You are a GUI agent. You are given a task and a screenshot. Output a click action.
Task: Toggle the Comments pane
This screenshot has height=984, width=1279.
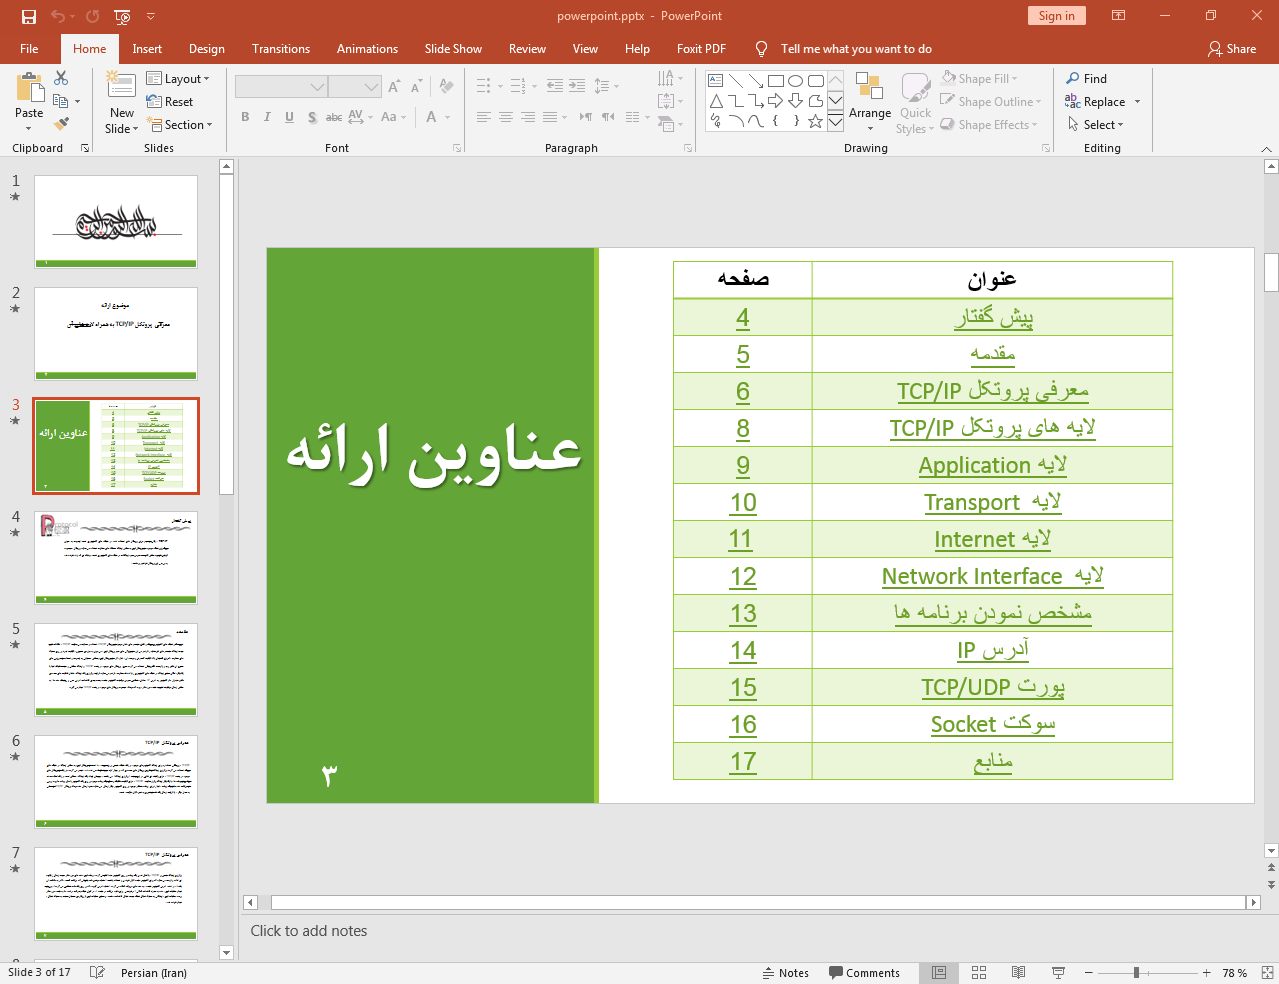864,973
